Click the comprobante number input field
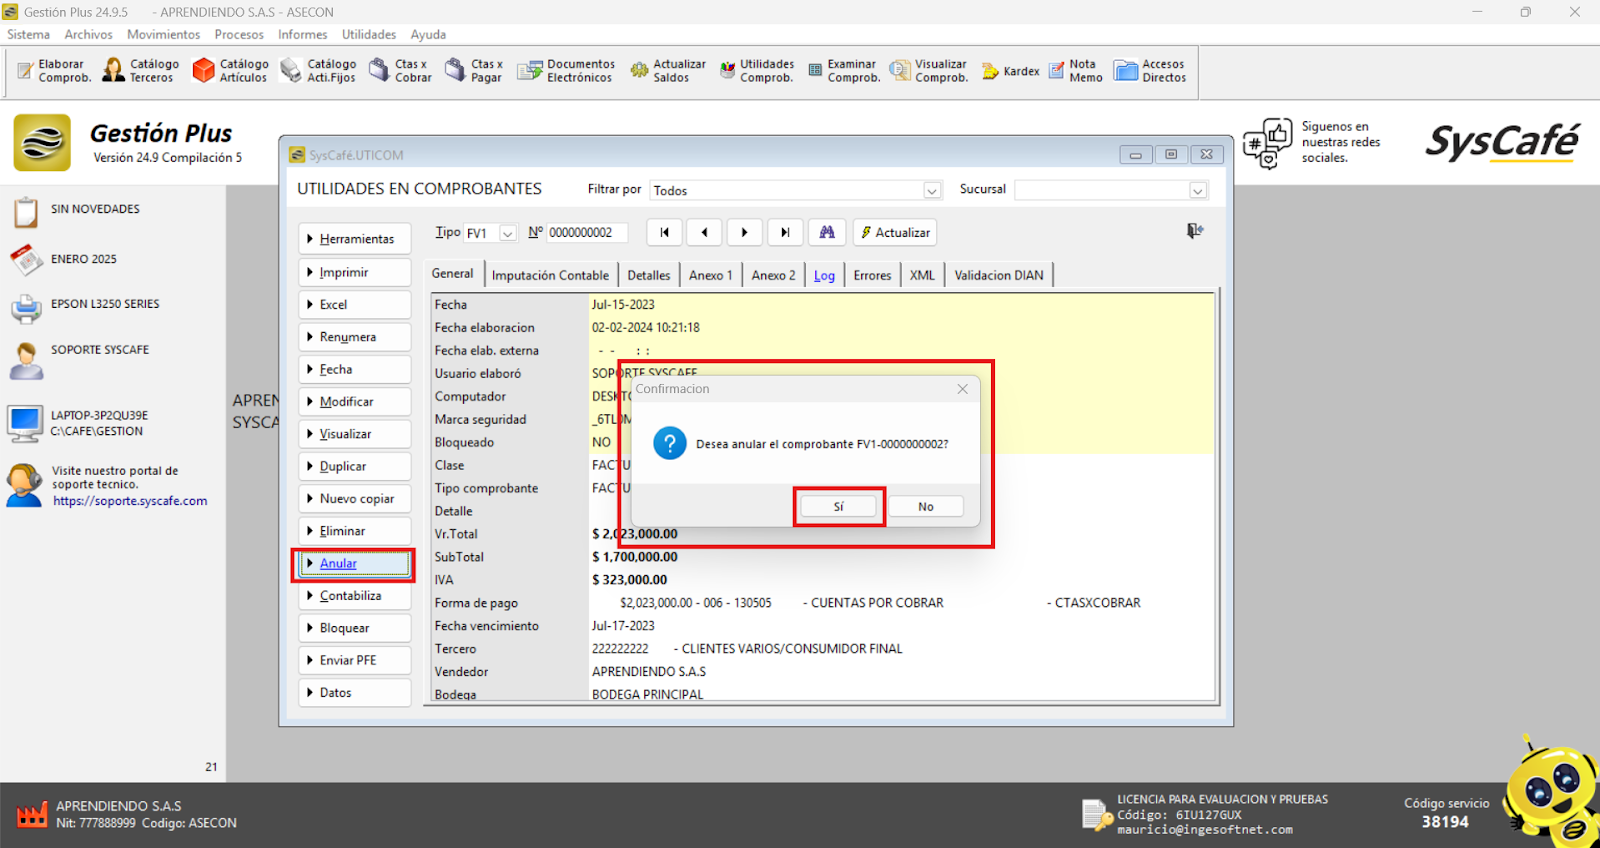The height and width of the screenshot is (848, 1600). [x=586, y=233]
